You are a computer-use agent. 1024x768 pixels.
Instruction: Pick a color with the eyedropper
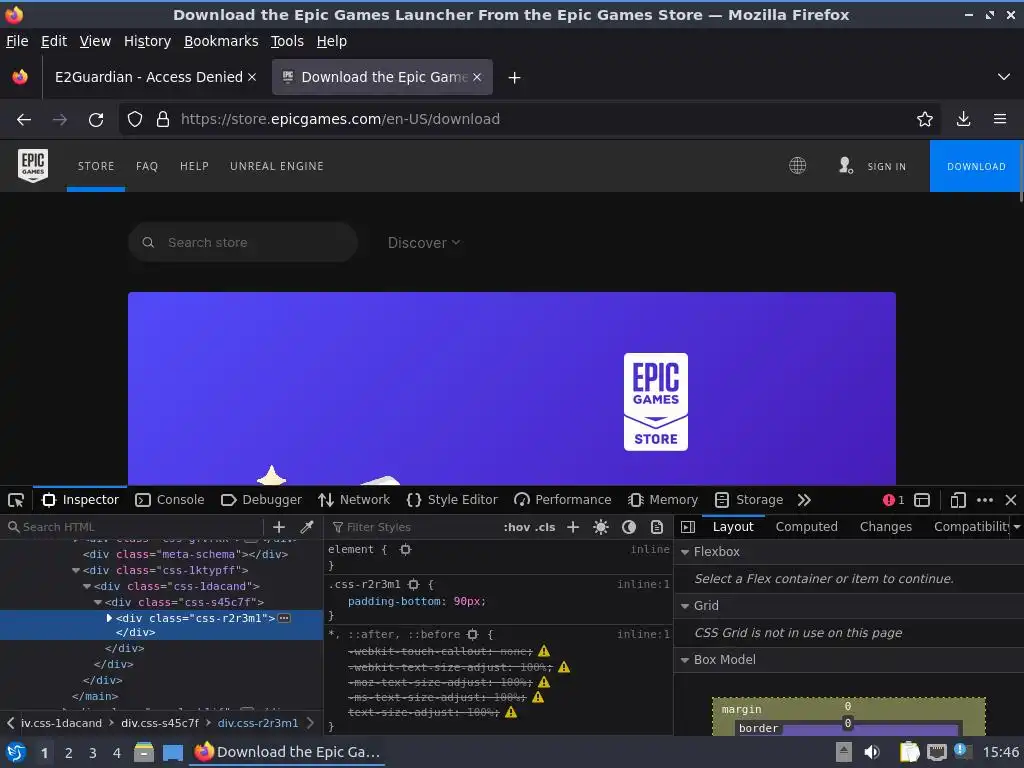pos(307,527)
